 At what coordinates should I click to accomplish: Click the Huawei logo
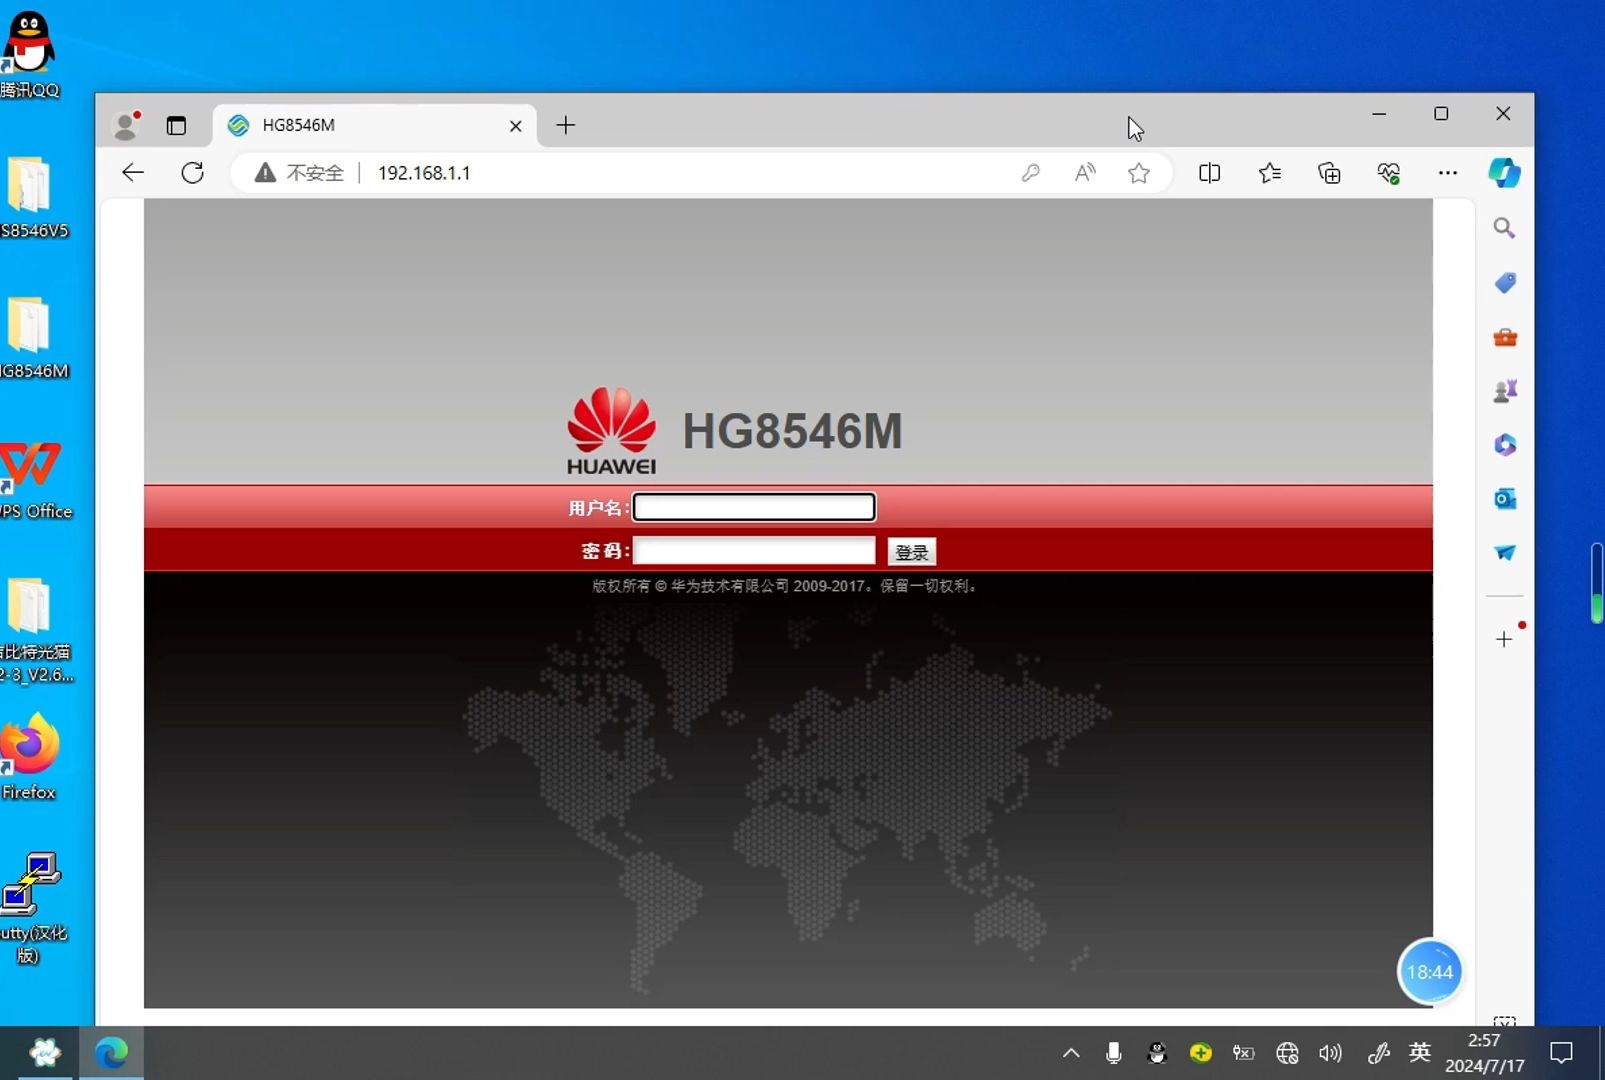[611, 431]
